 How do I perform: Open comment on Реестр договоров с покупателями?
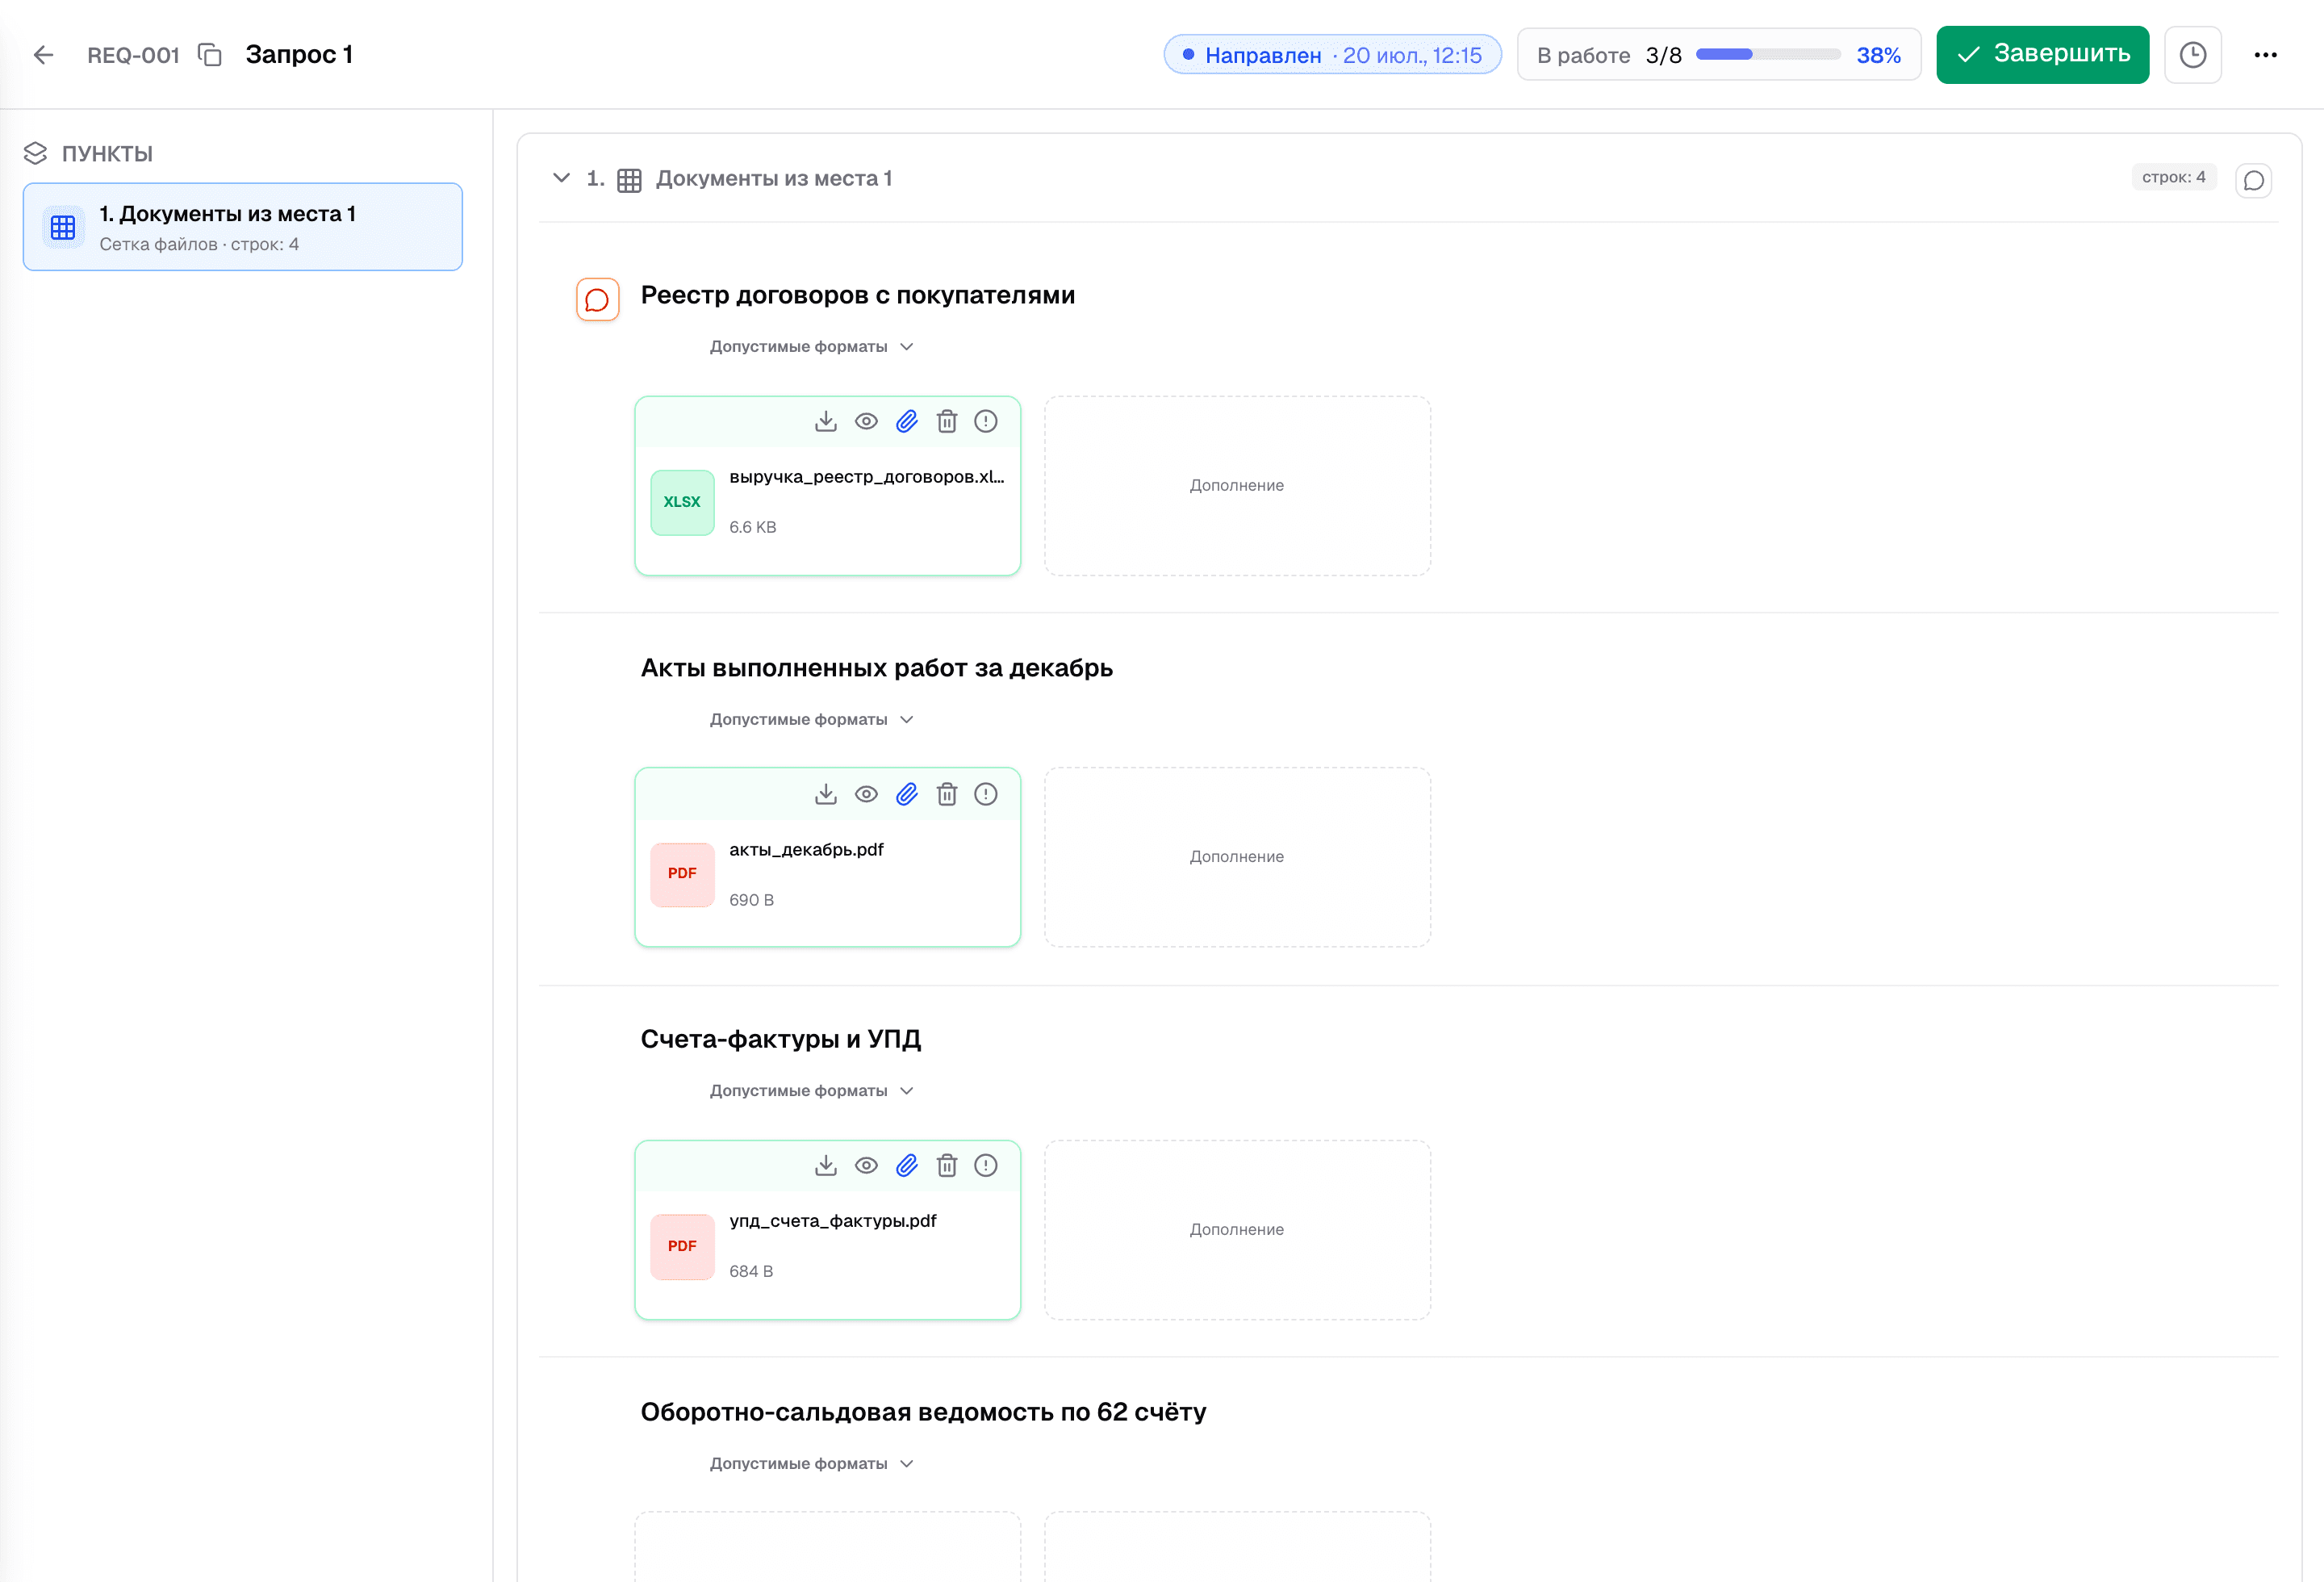[597, 299]
